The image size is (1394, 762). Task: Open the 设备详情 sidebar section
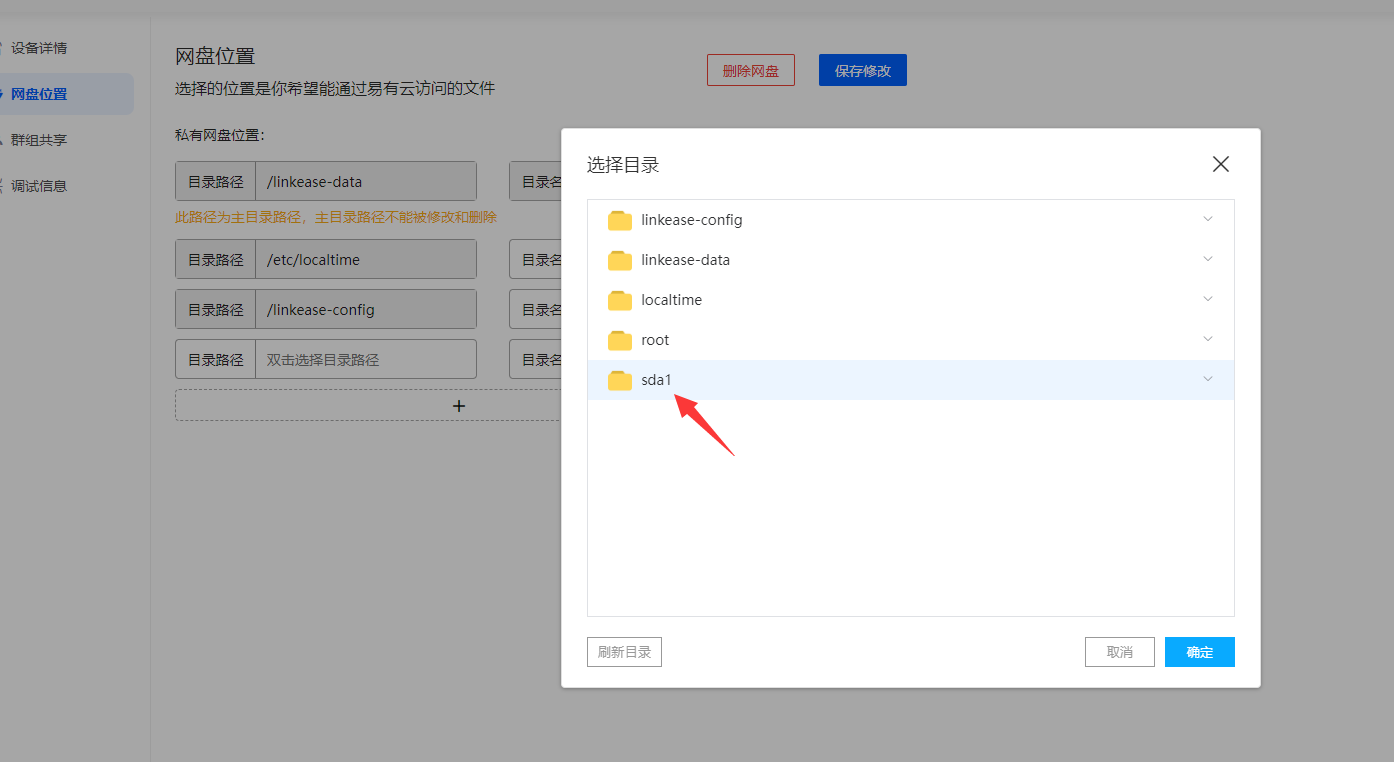pyautogui.click(x=40, y=48)
